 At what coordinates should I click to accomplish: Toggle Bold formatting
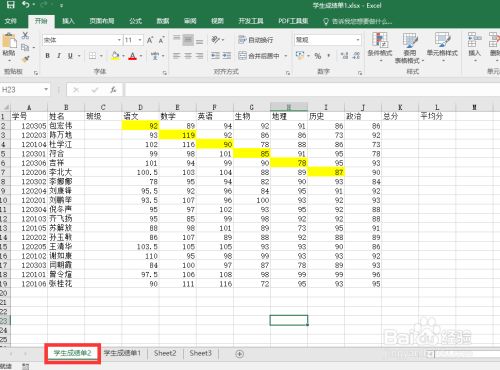[48, 56]
